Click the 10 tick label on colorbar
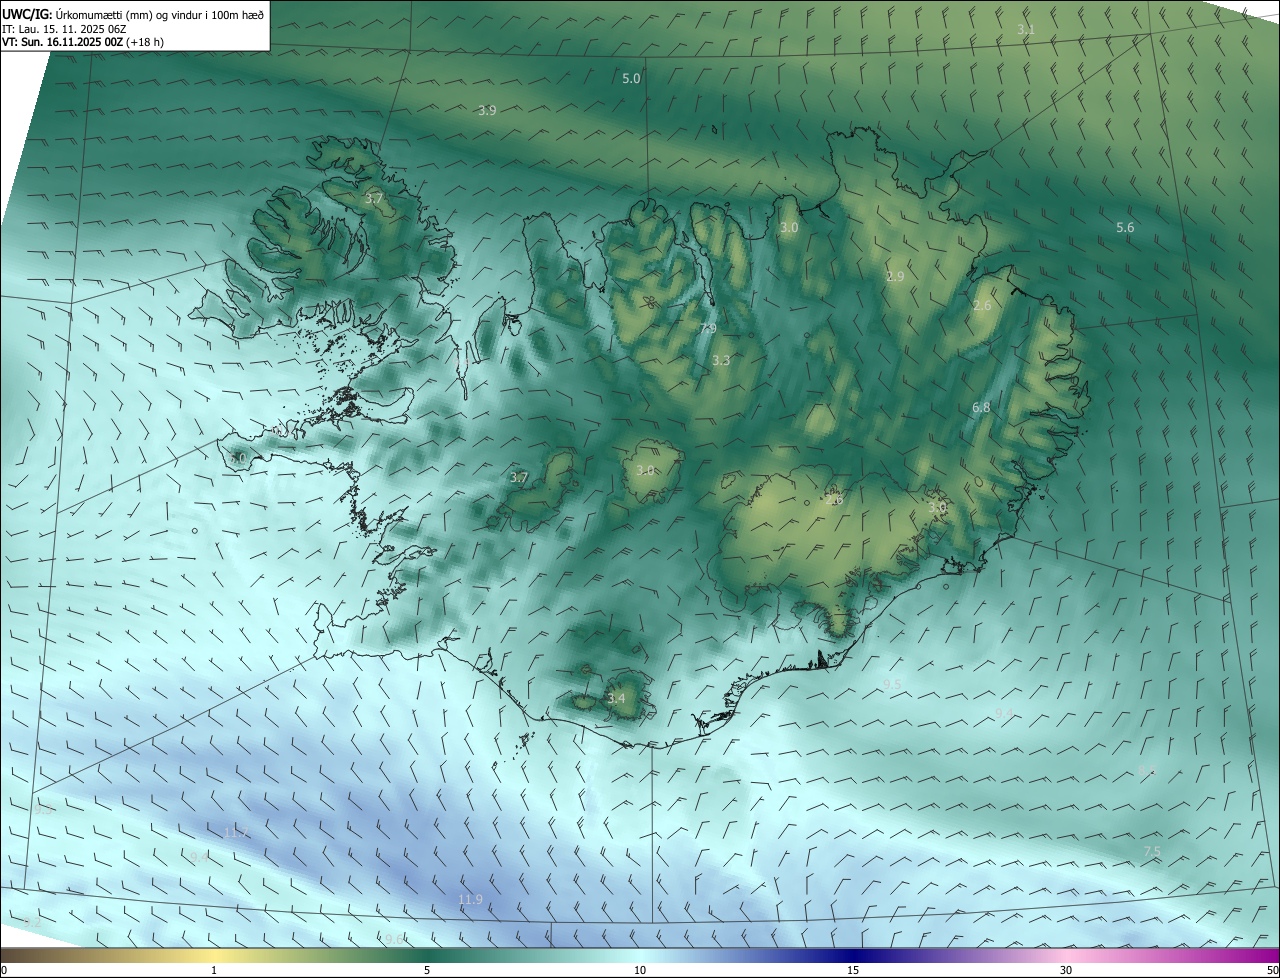 (640, 970)
